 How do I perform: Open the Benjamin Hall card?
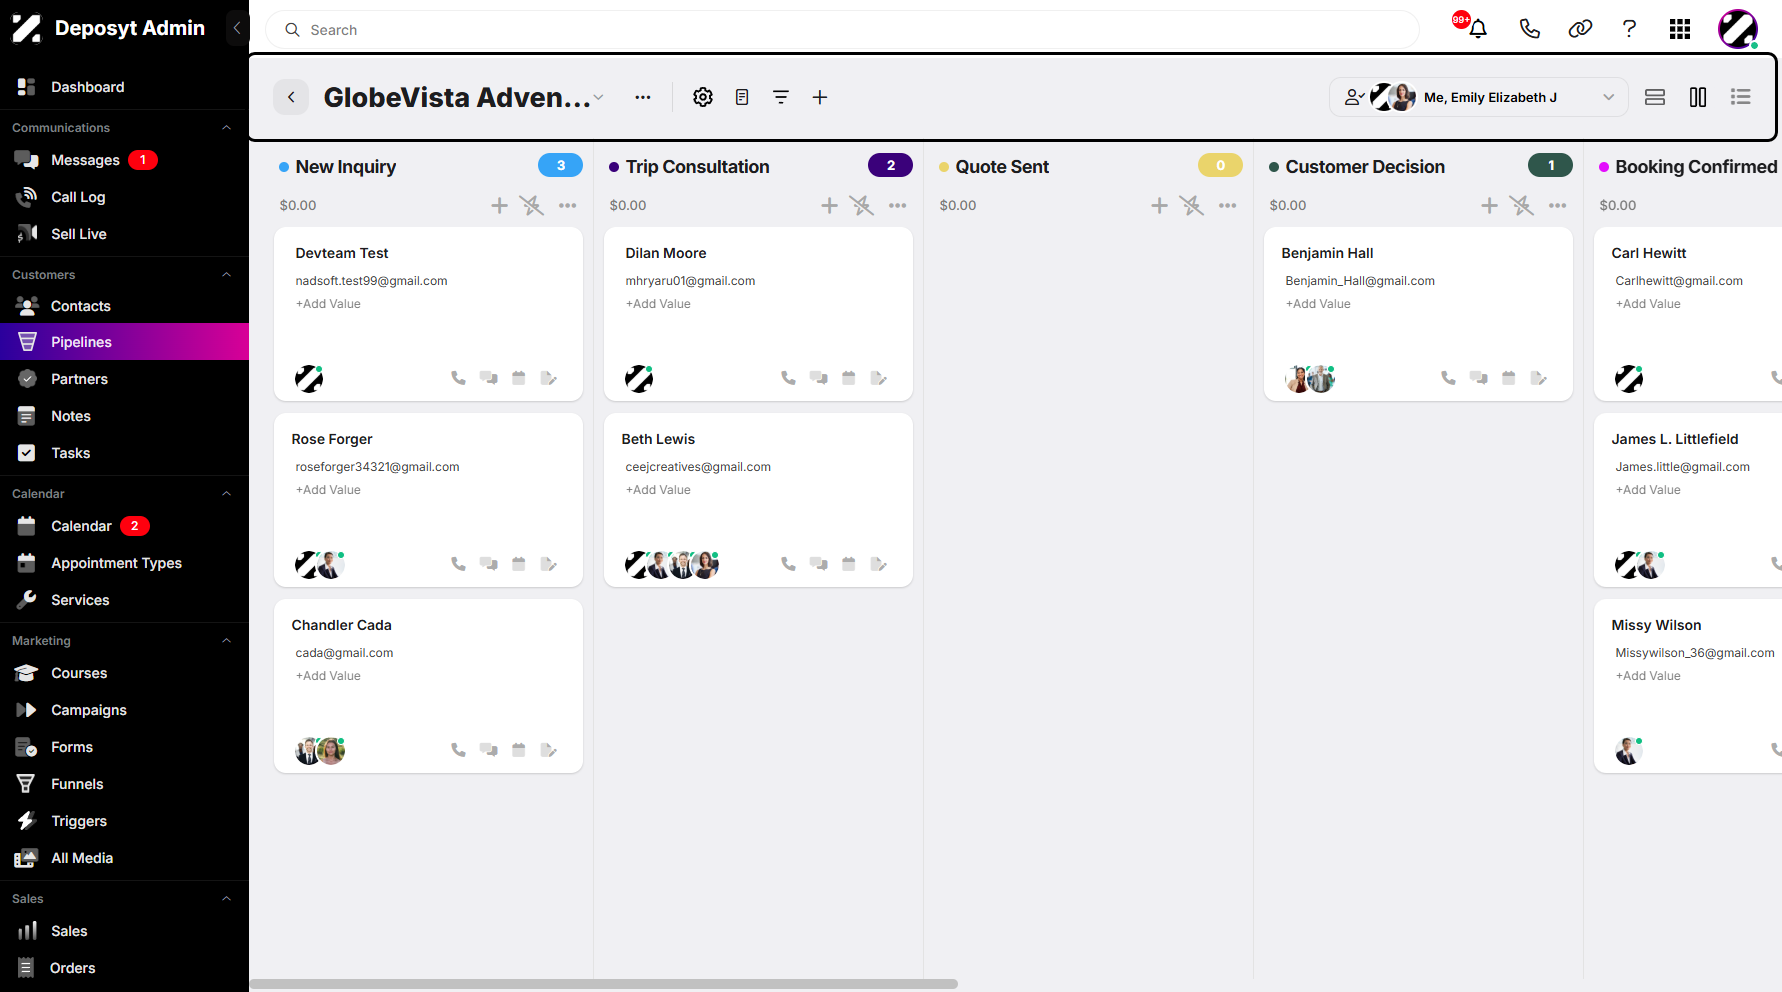point(1418,314)
